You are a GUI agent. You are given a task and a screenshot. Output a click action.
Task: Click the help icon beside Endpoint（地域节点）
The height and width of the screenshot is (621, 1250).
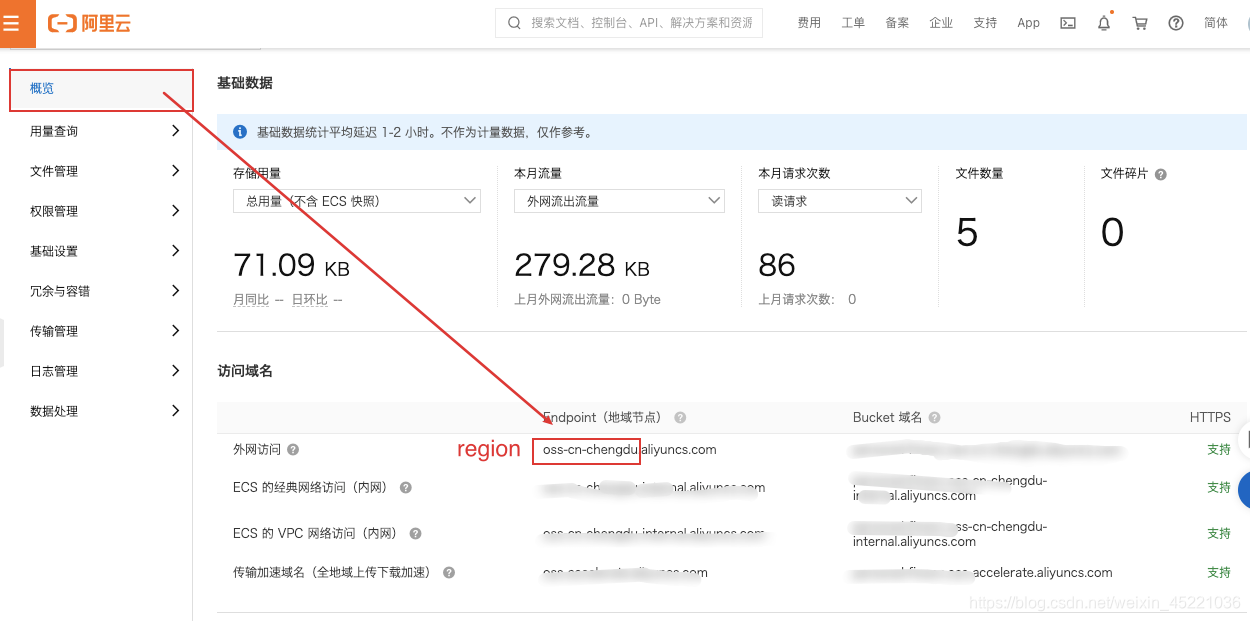point(680,418)
